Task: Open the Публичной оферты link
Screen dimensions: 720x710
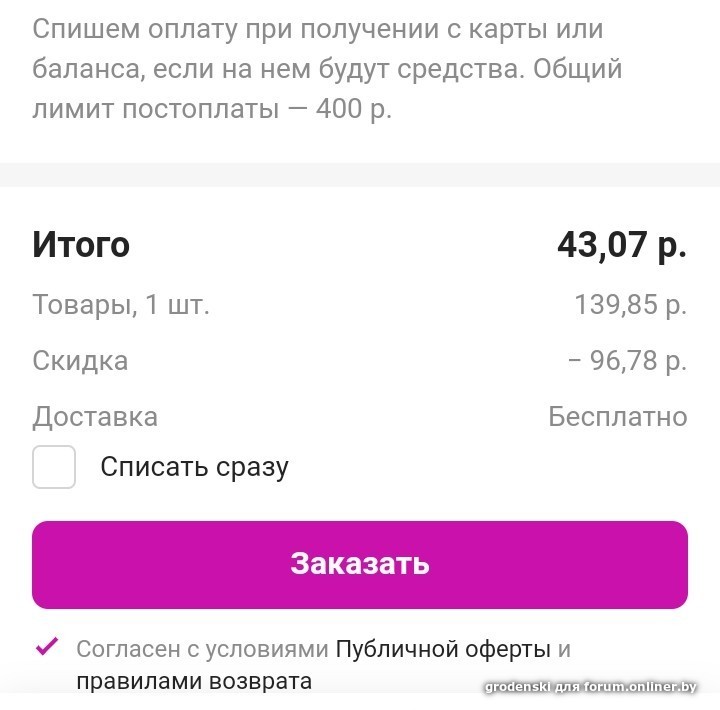Action: 443,649
